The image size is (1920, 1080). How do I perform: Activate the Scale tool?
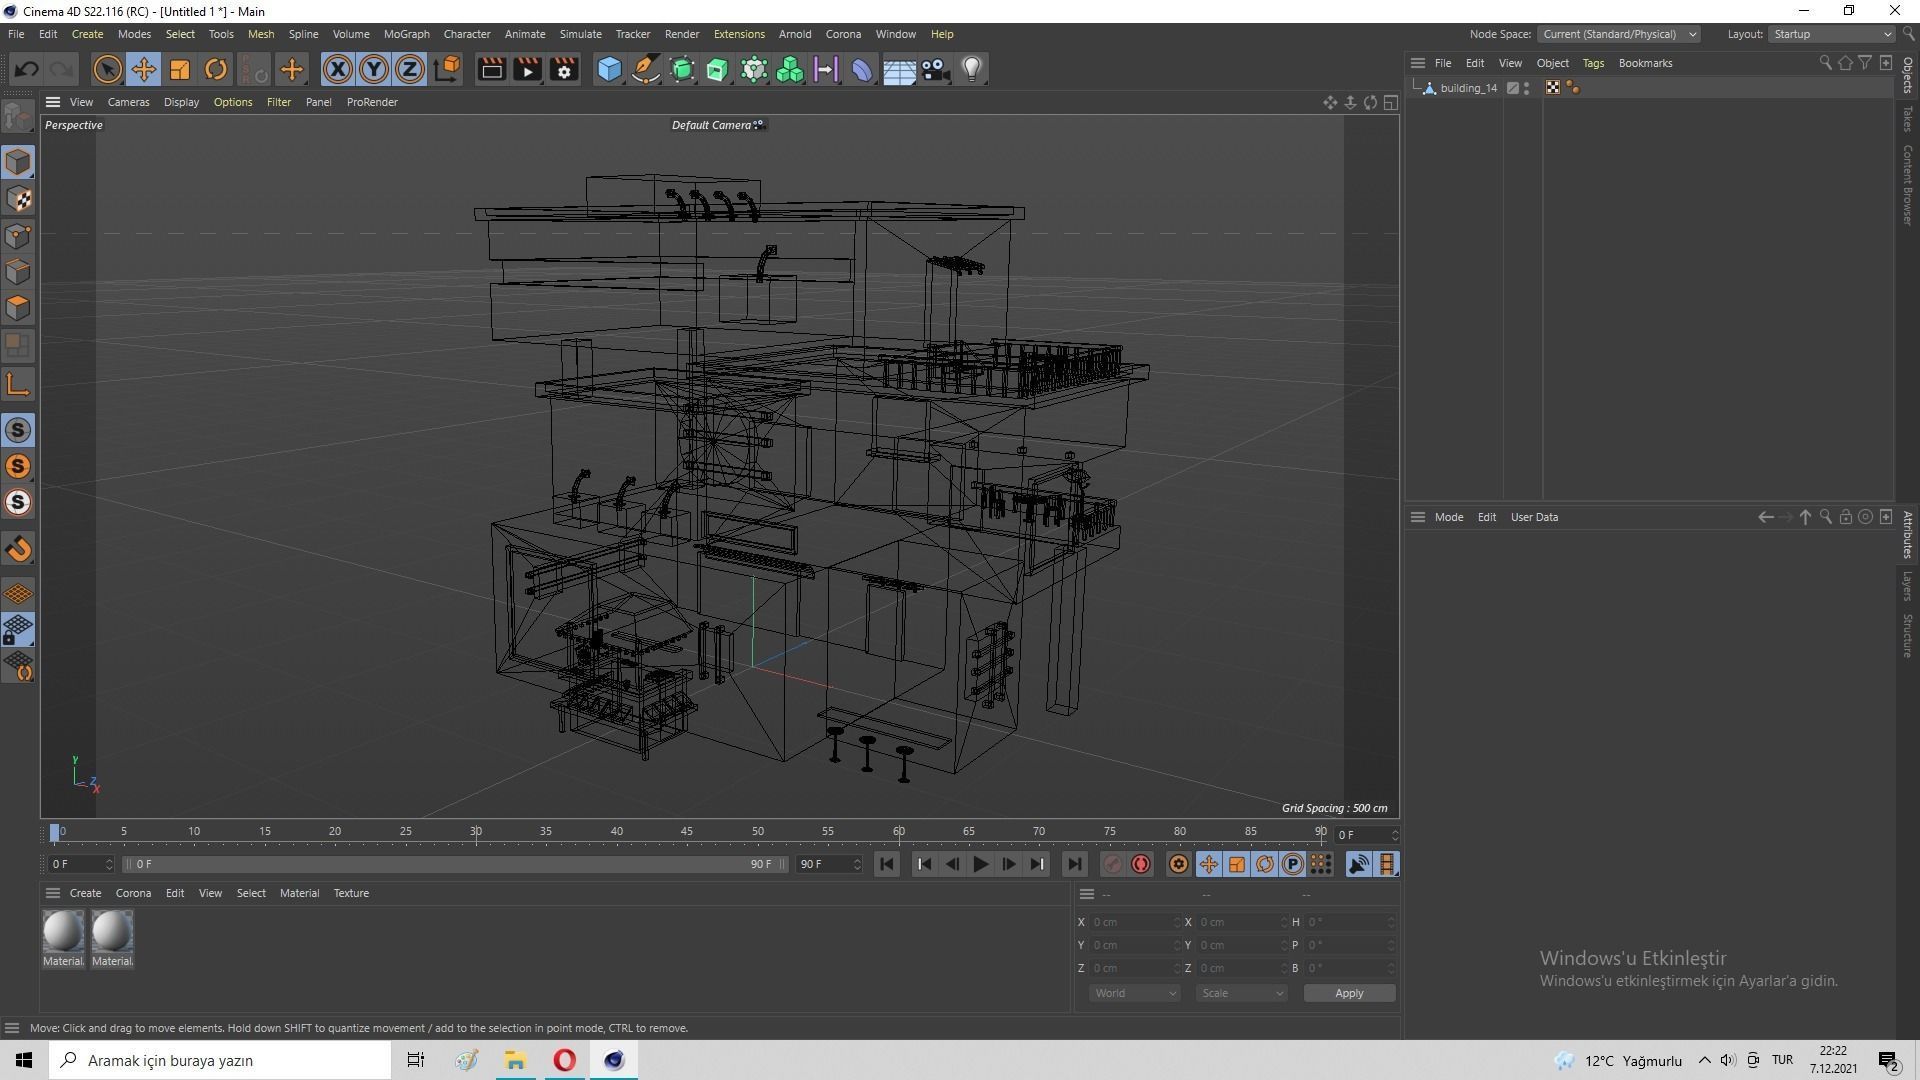point(180,69)
